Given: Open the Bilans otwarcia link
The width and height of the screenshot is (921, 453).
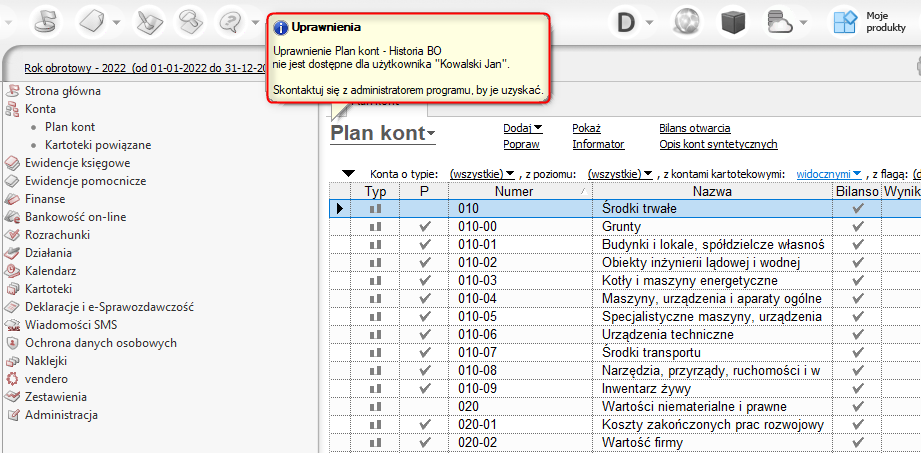Looking at the screenshot, I should point(695,129).
